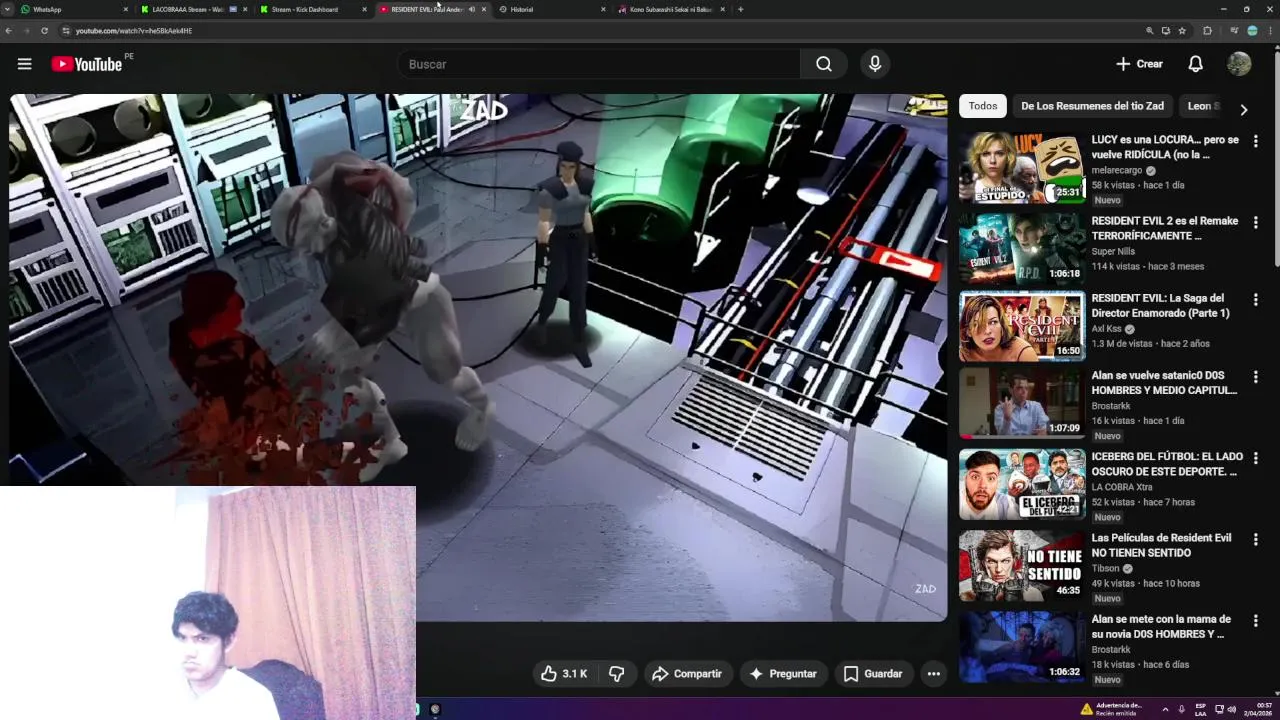Open the YouTube account avatar menu

1239,64
